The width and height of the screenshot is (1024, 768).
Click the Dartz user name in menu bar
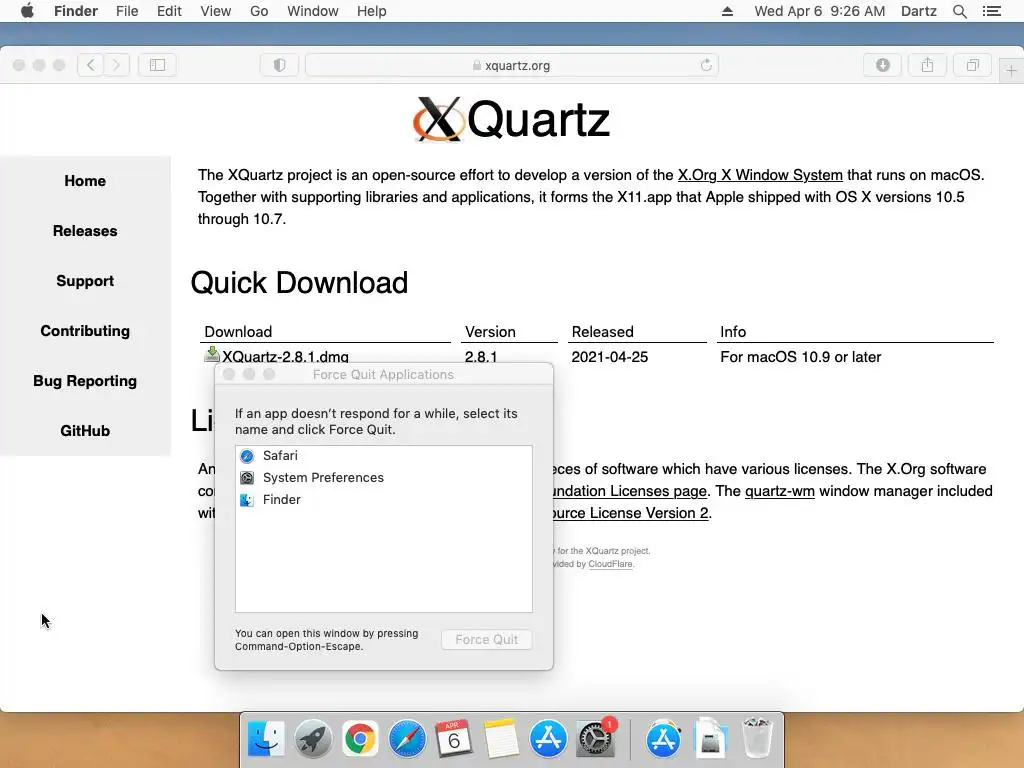[918, 11]
